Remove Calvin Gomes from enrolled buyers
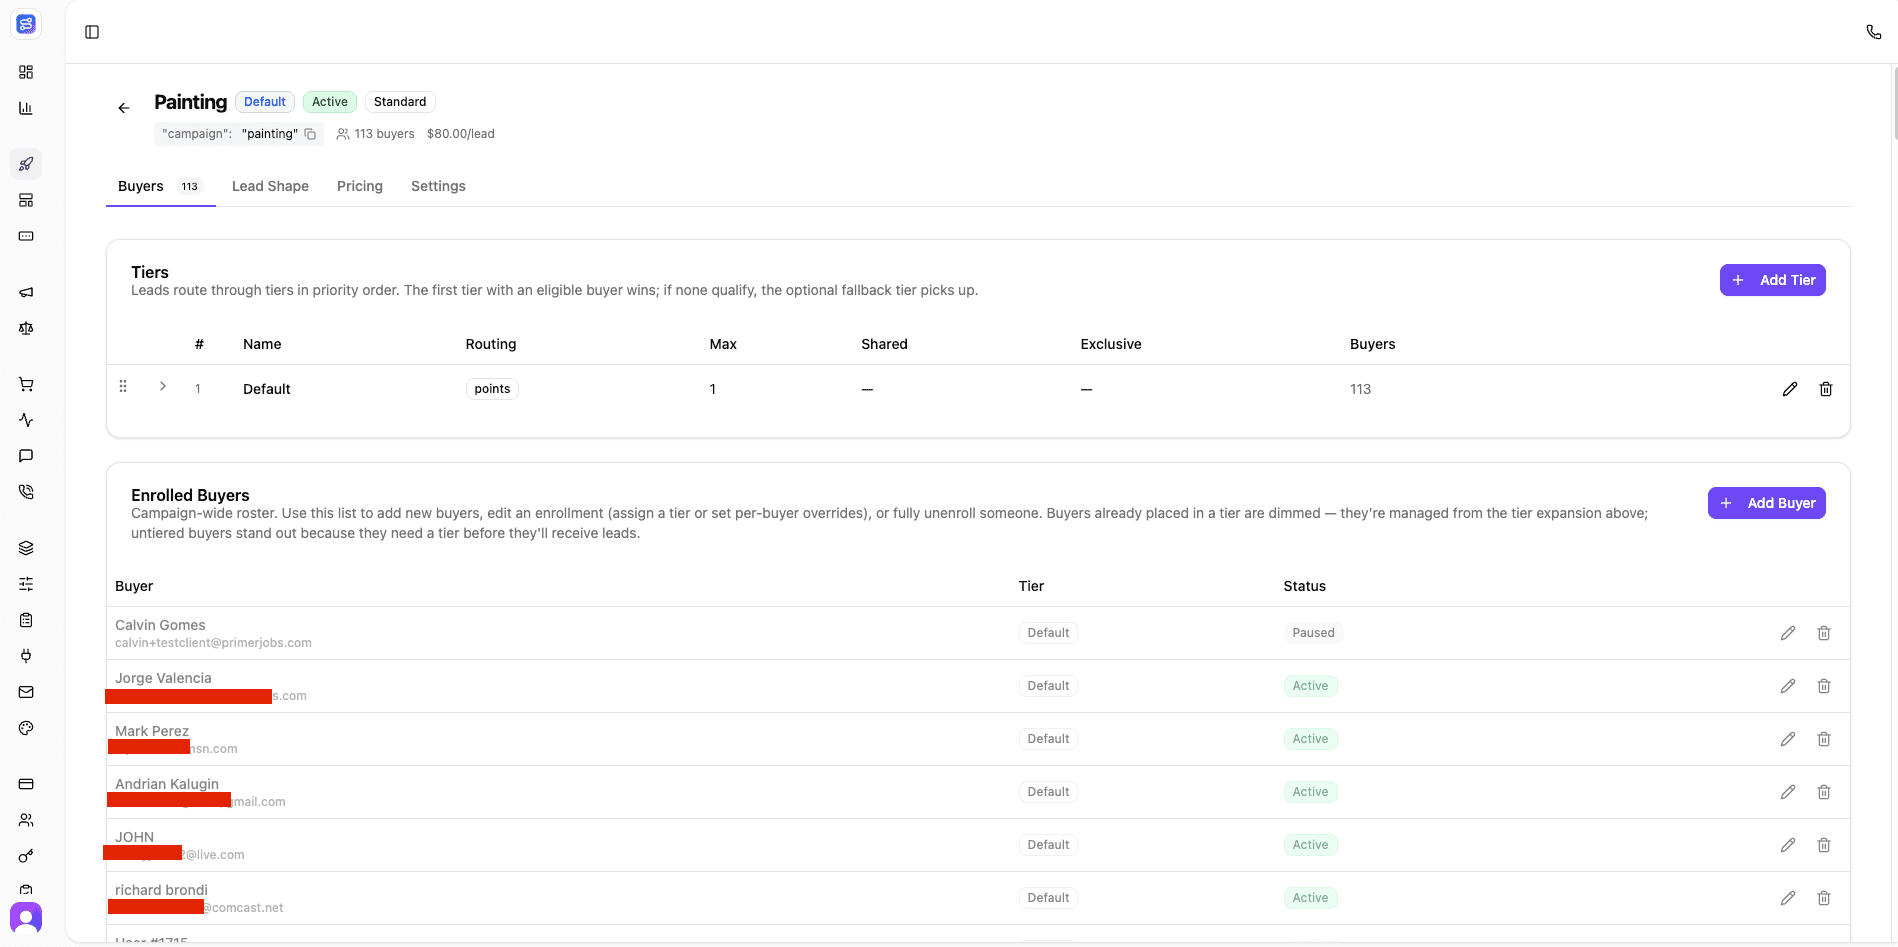This screenshot has height=947, width=1898. pyautogui.click(x=1824, y=633)
